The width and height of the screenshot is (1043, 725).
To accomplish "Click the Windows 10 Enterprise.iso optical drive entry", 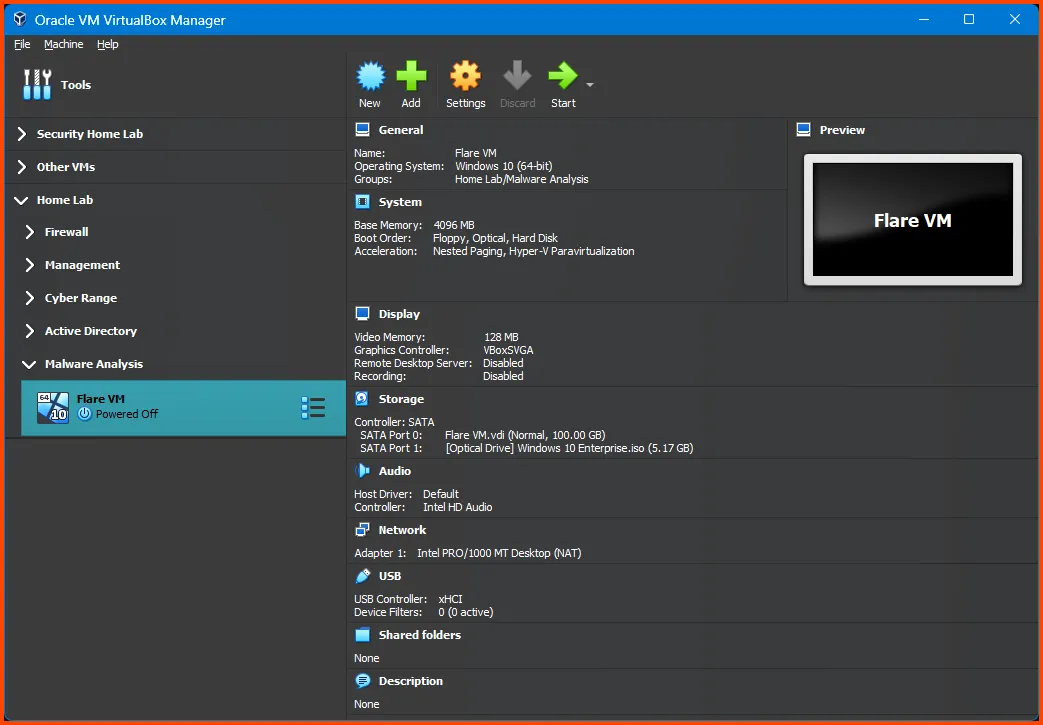I will point(569,448).
